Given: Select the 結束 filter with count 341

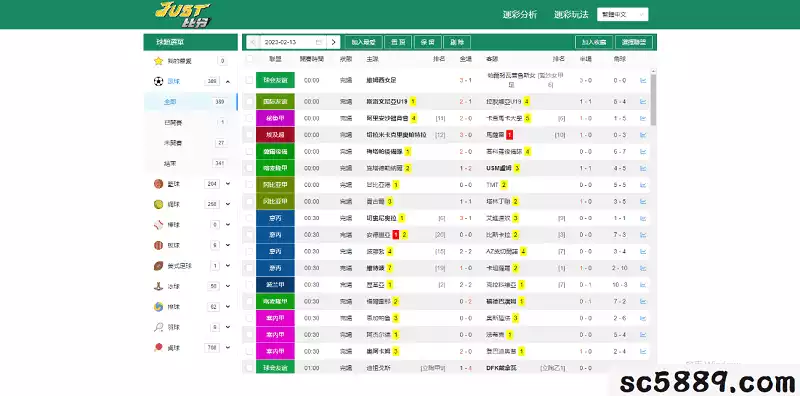Looking at the screenshot, I should tap(191, 163).
